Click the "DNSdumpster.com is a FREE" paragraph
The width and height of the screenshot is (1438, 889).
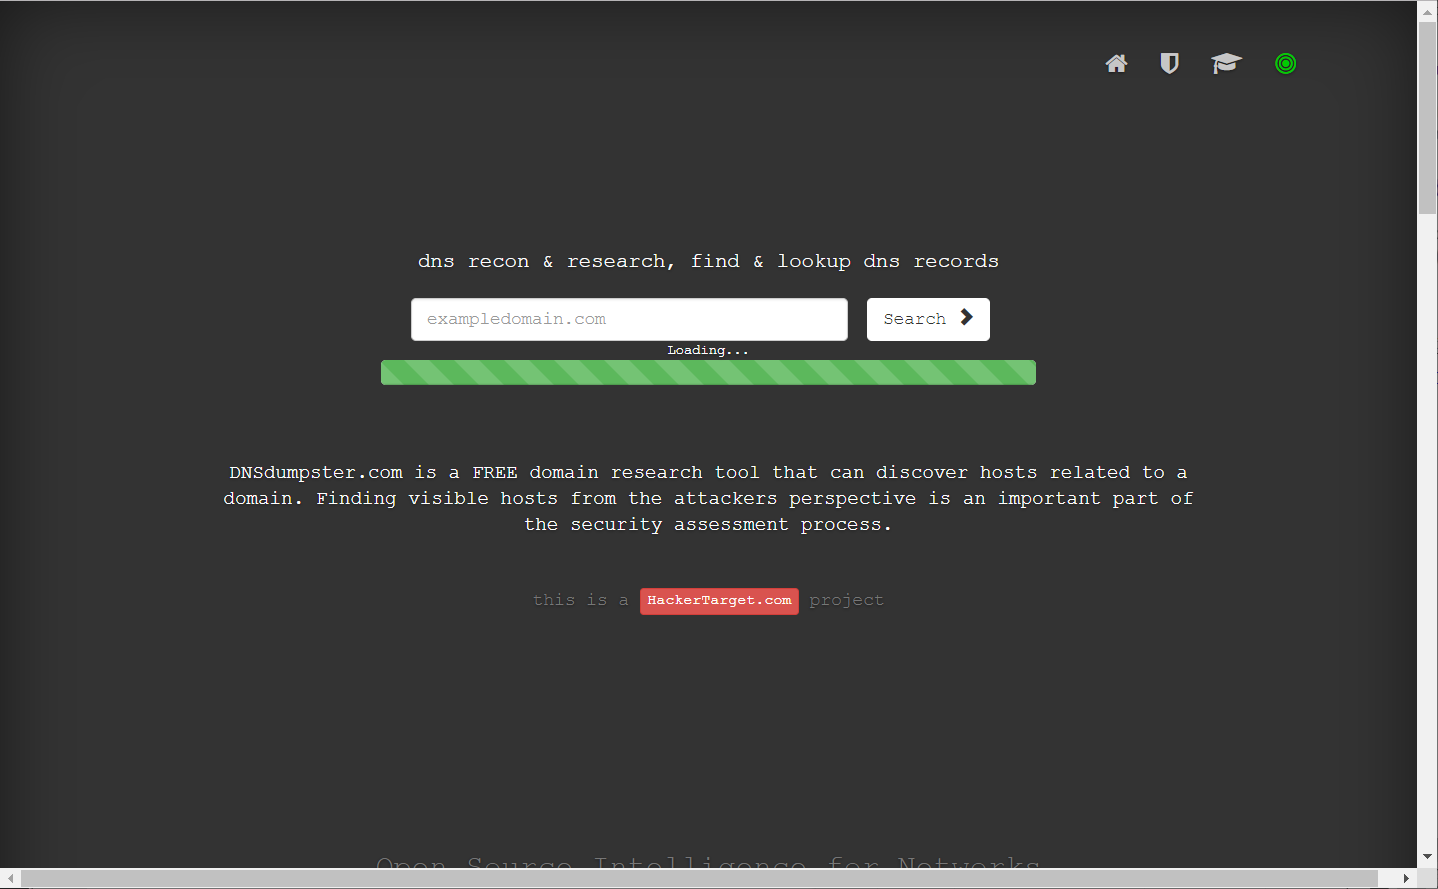708,498
